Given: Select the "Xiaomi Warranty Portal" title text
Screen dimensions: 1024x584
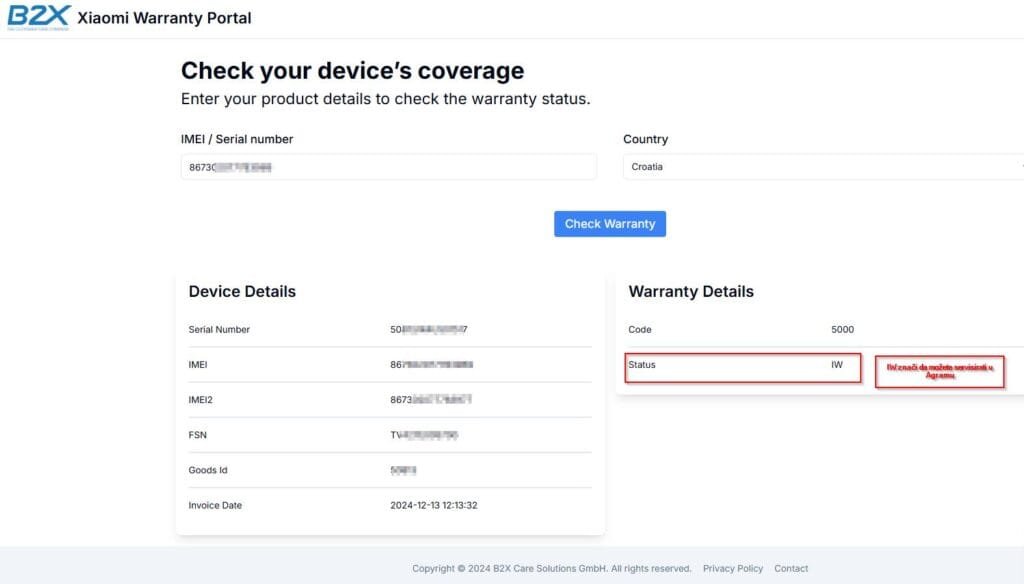Looking at the screenshot, I should [x=164, y=18].
